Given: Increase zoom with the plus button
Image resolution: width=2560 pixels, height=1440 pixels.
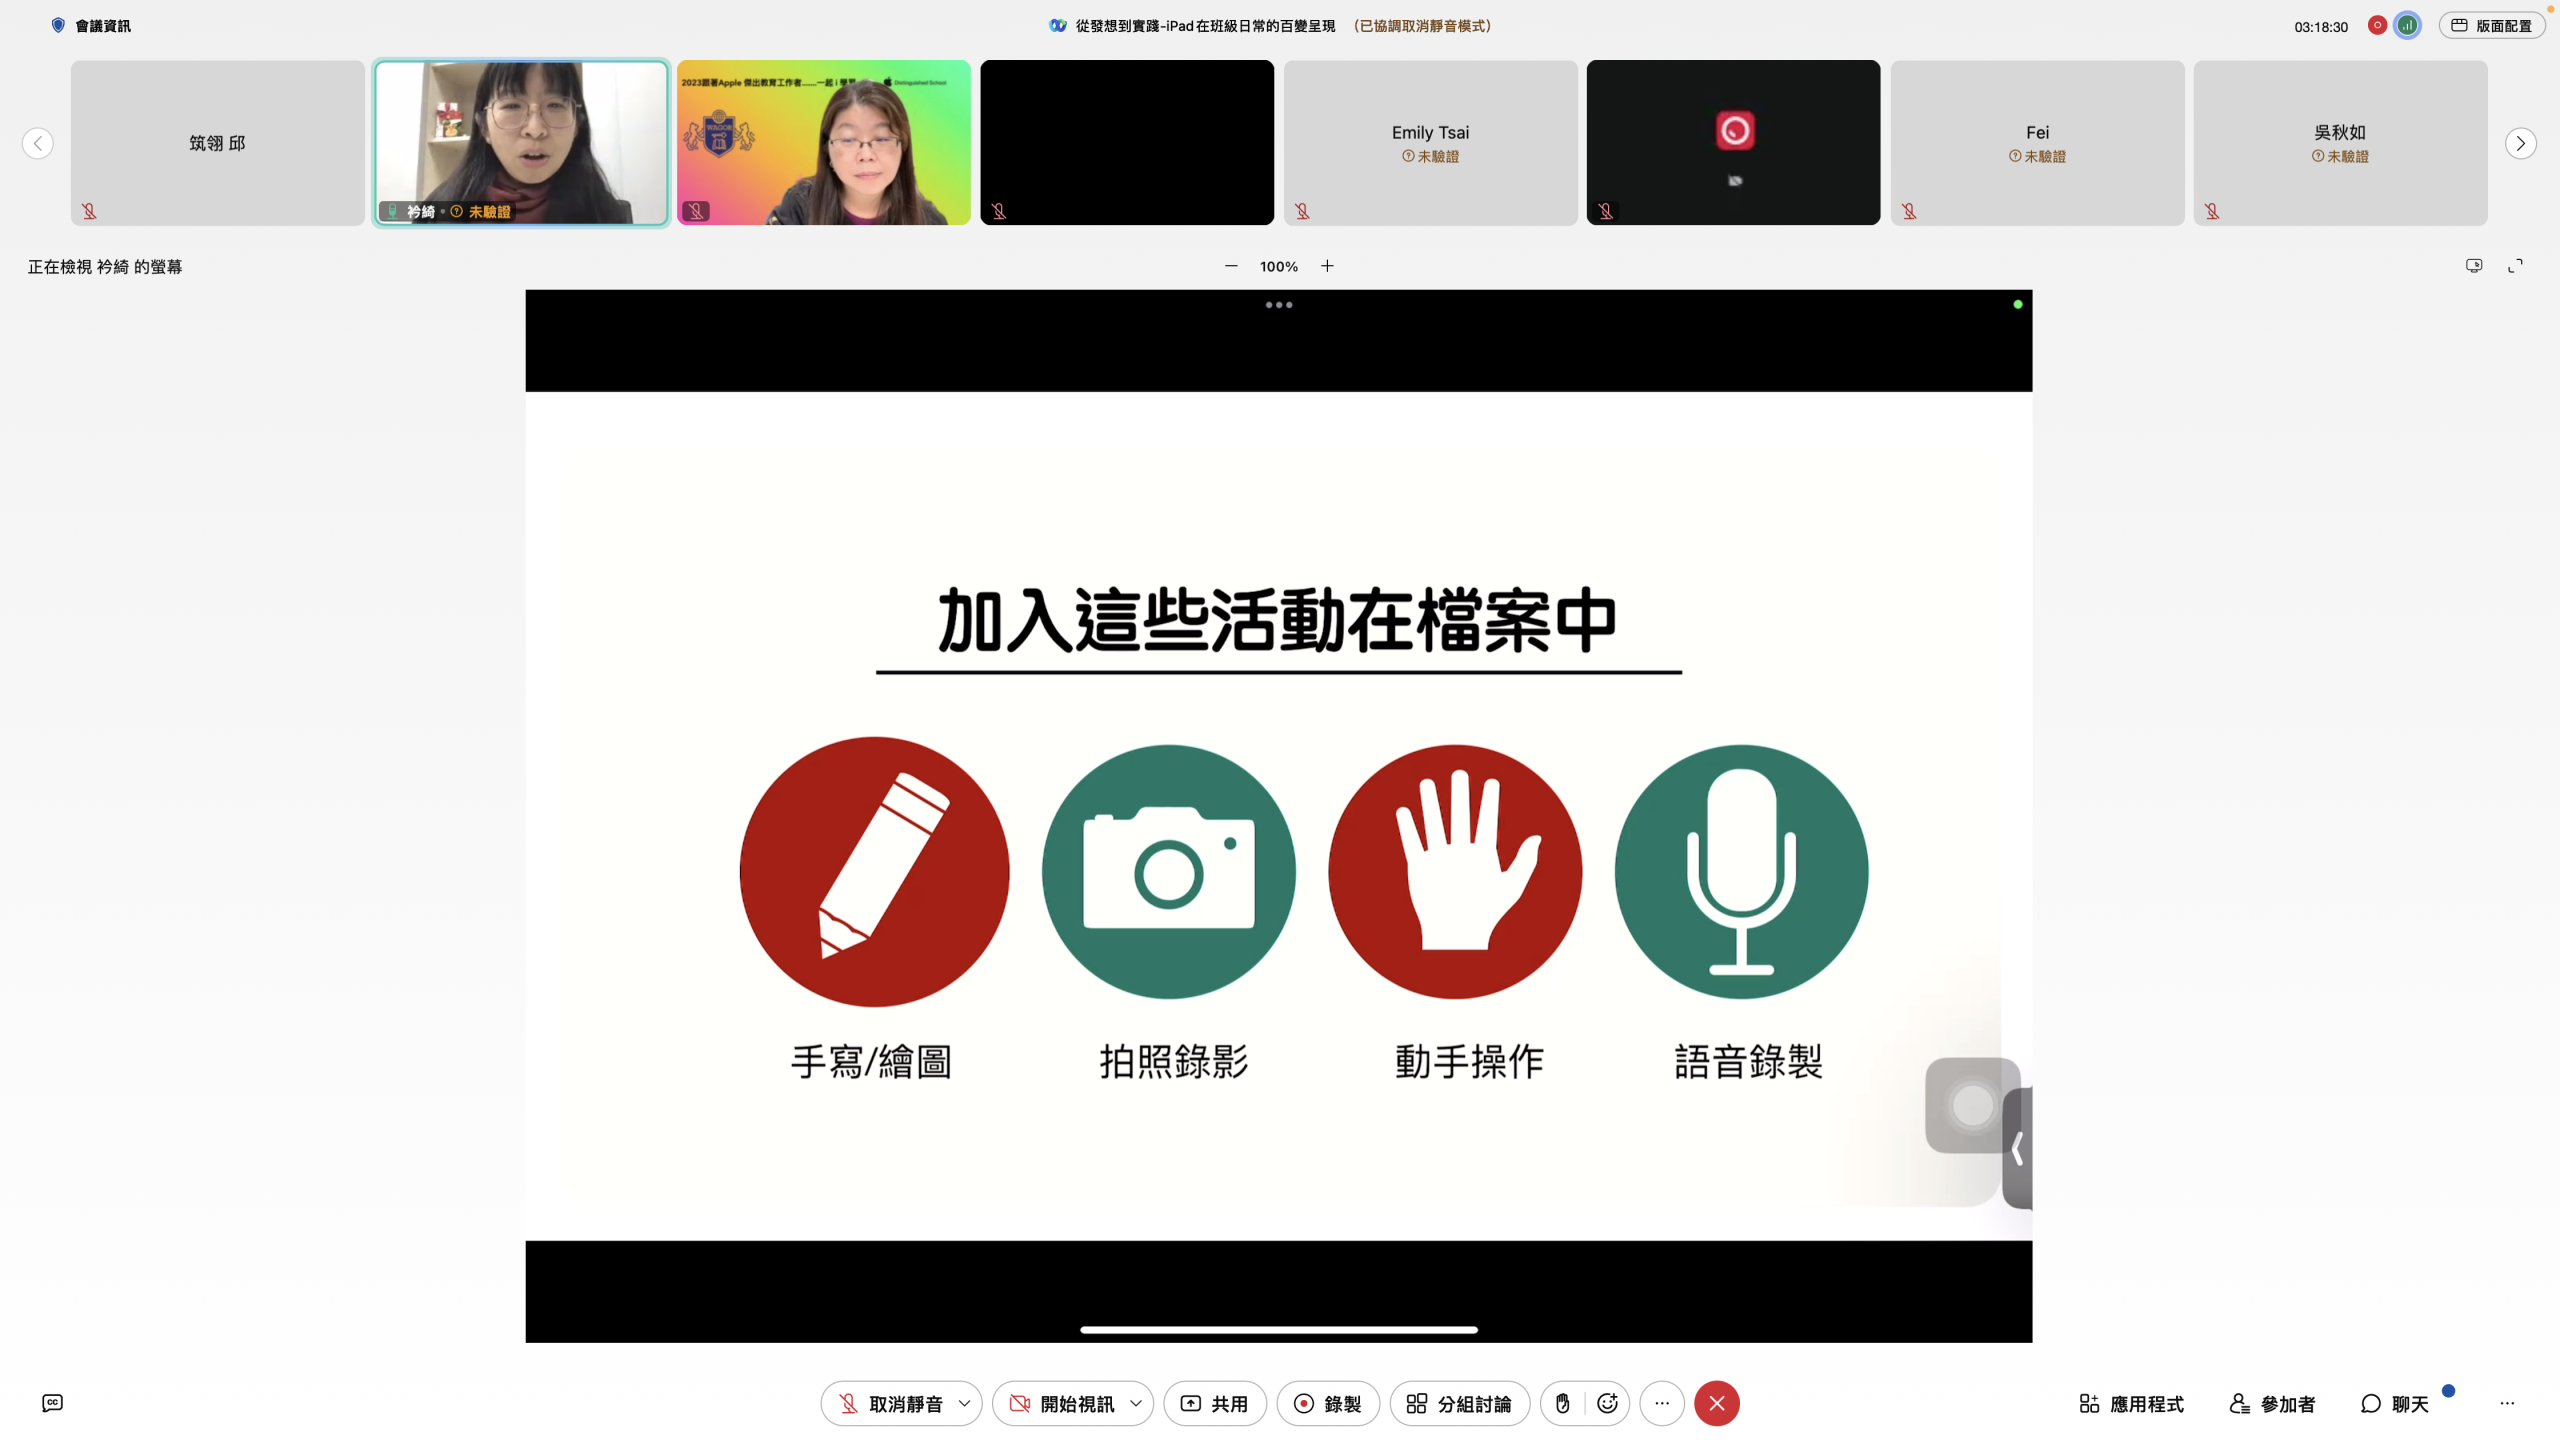Looking at the screenshot, I should tap(1327, 266).
